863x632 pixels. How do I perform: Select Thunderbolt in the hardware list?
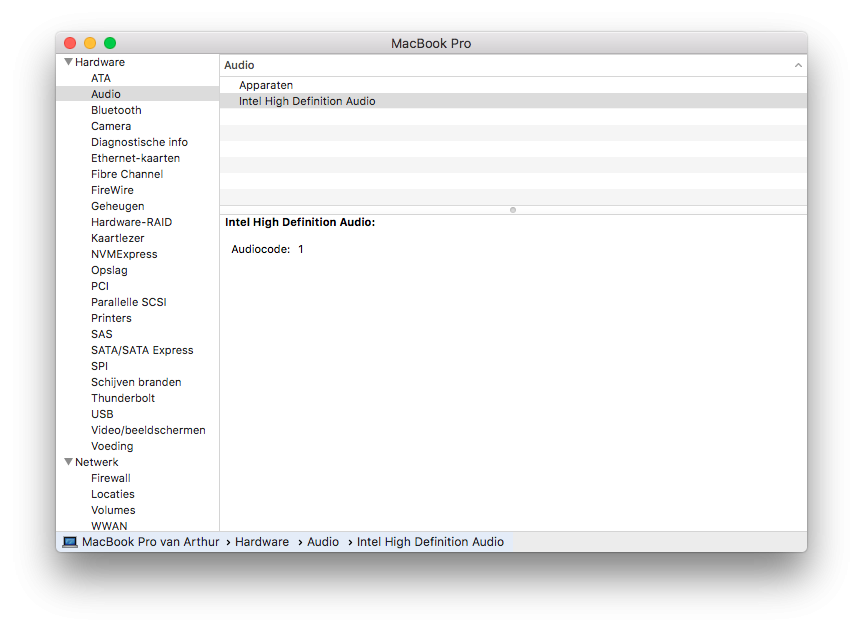coord(123,398)
